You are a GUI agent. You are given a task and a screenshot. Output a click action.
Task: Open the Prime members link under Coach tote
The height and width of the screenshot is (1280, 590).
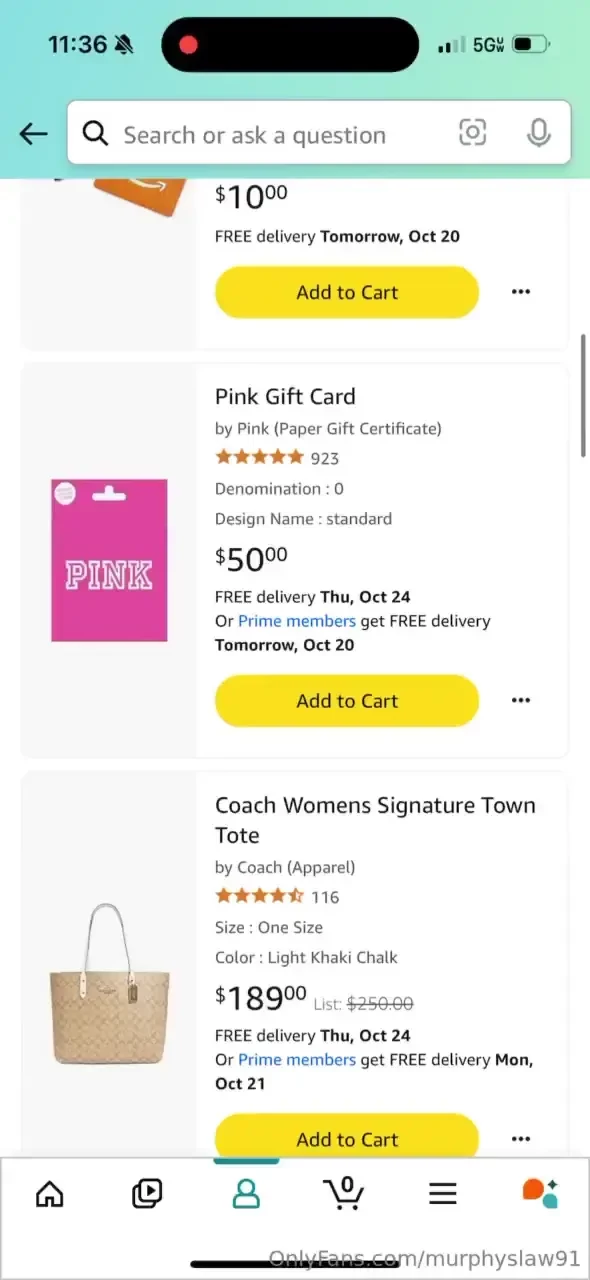click(296, 1059)
